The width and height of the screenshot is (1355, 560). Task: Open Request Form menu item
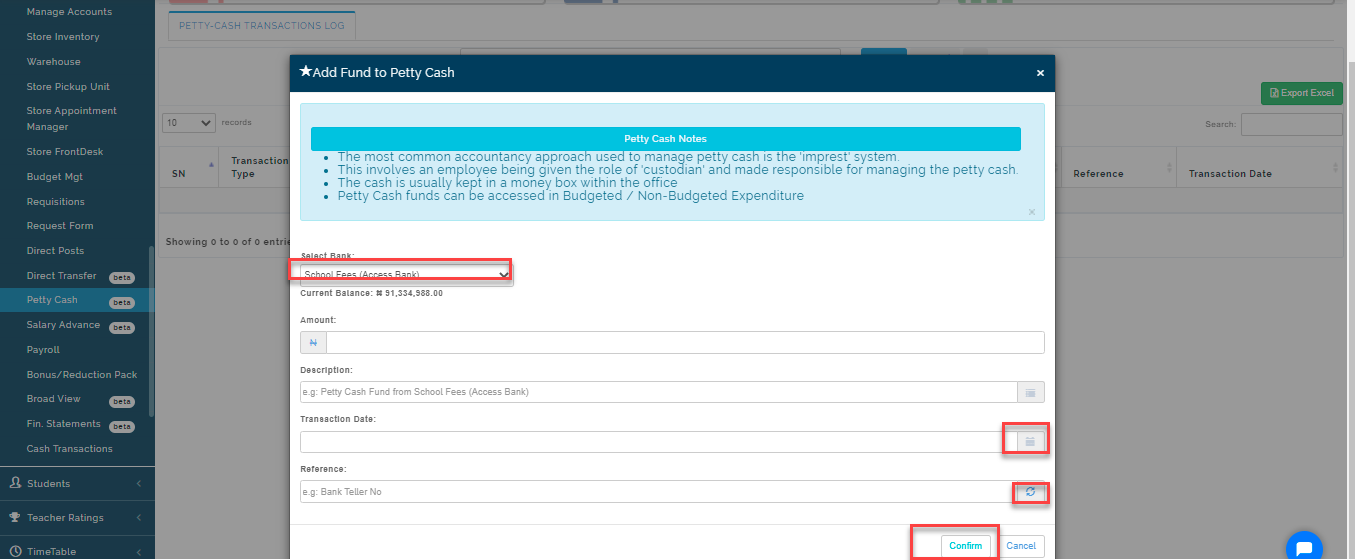click(x=60, y=226)
